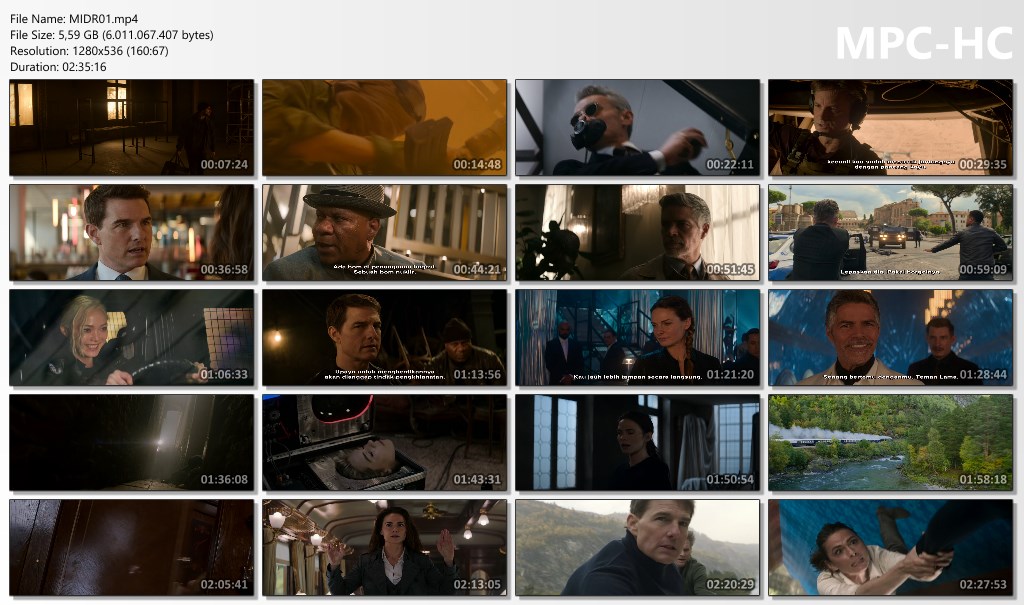Click the thumbnail timestamped 01:21:20
Viewport: 1024px width, 605px height.
click(637, 338)
